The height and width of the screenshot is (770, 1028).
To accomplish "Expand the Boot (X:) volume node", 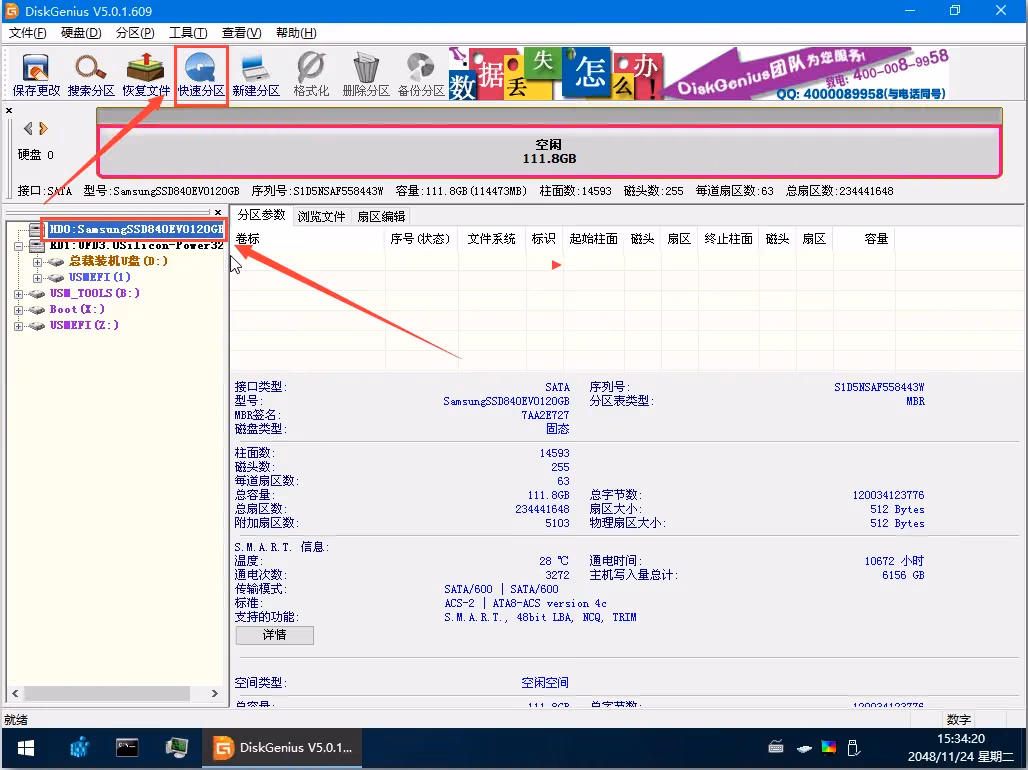I will pos(19,310).
